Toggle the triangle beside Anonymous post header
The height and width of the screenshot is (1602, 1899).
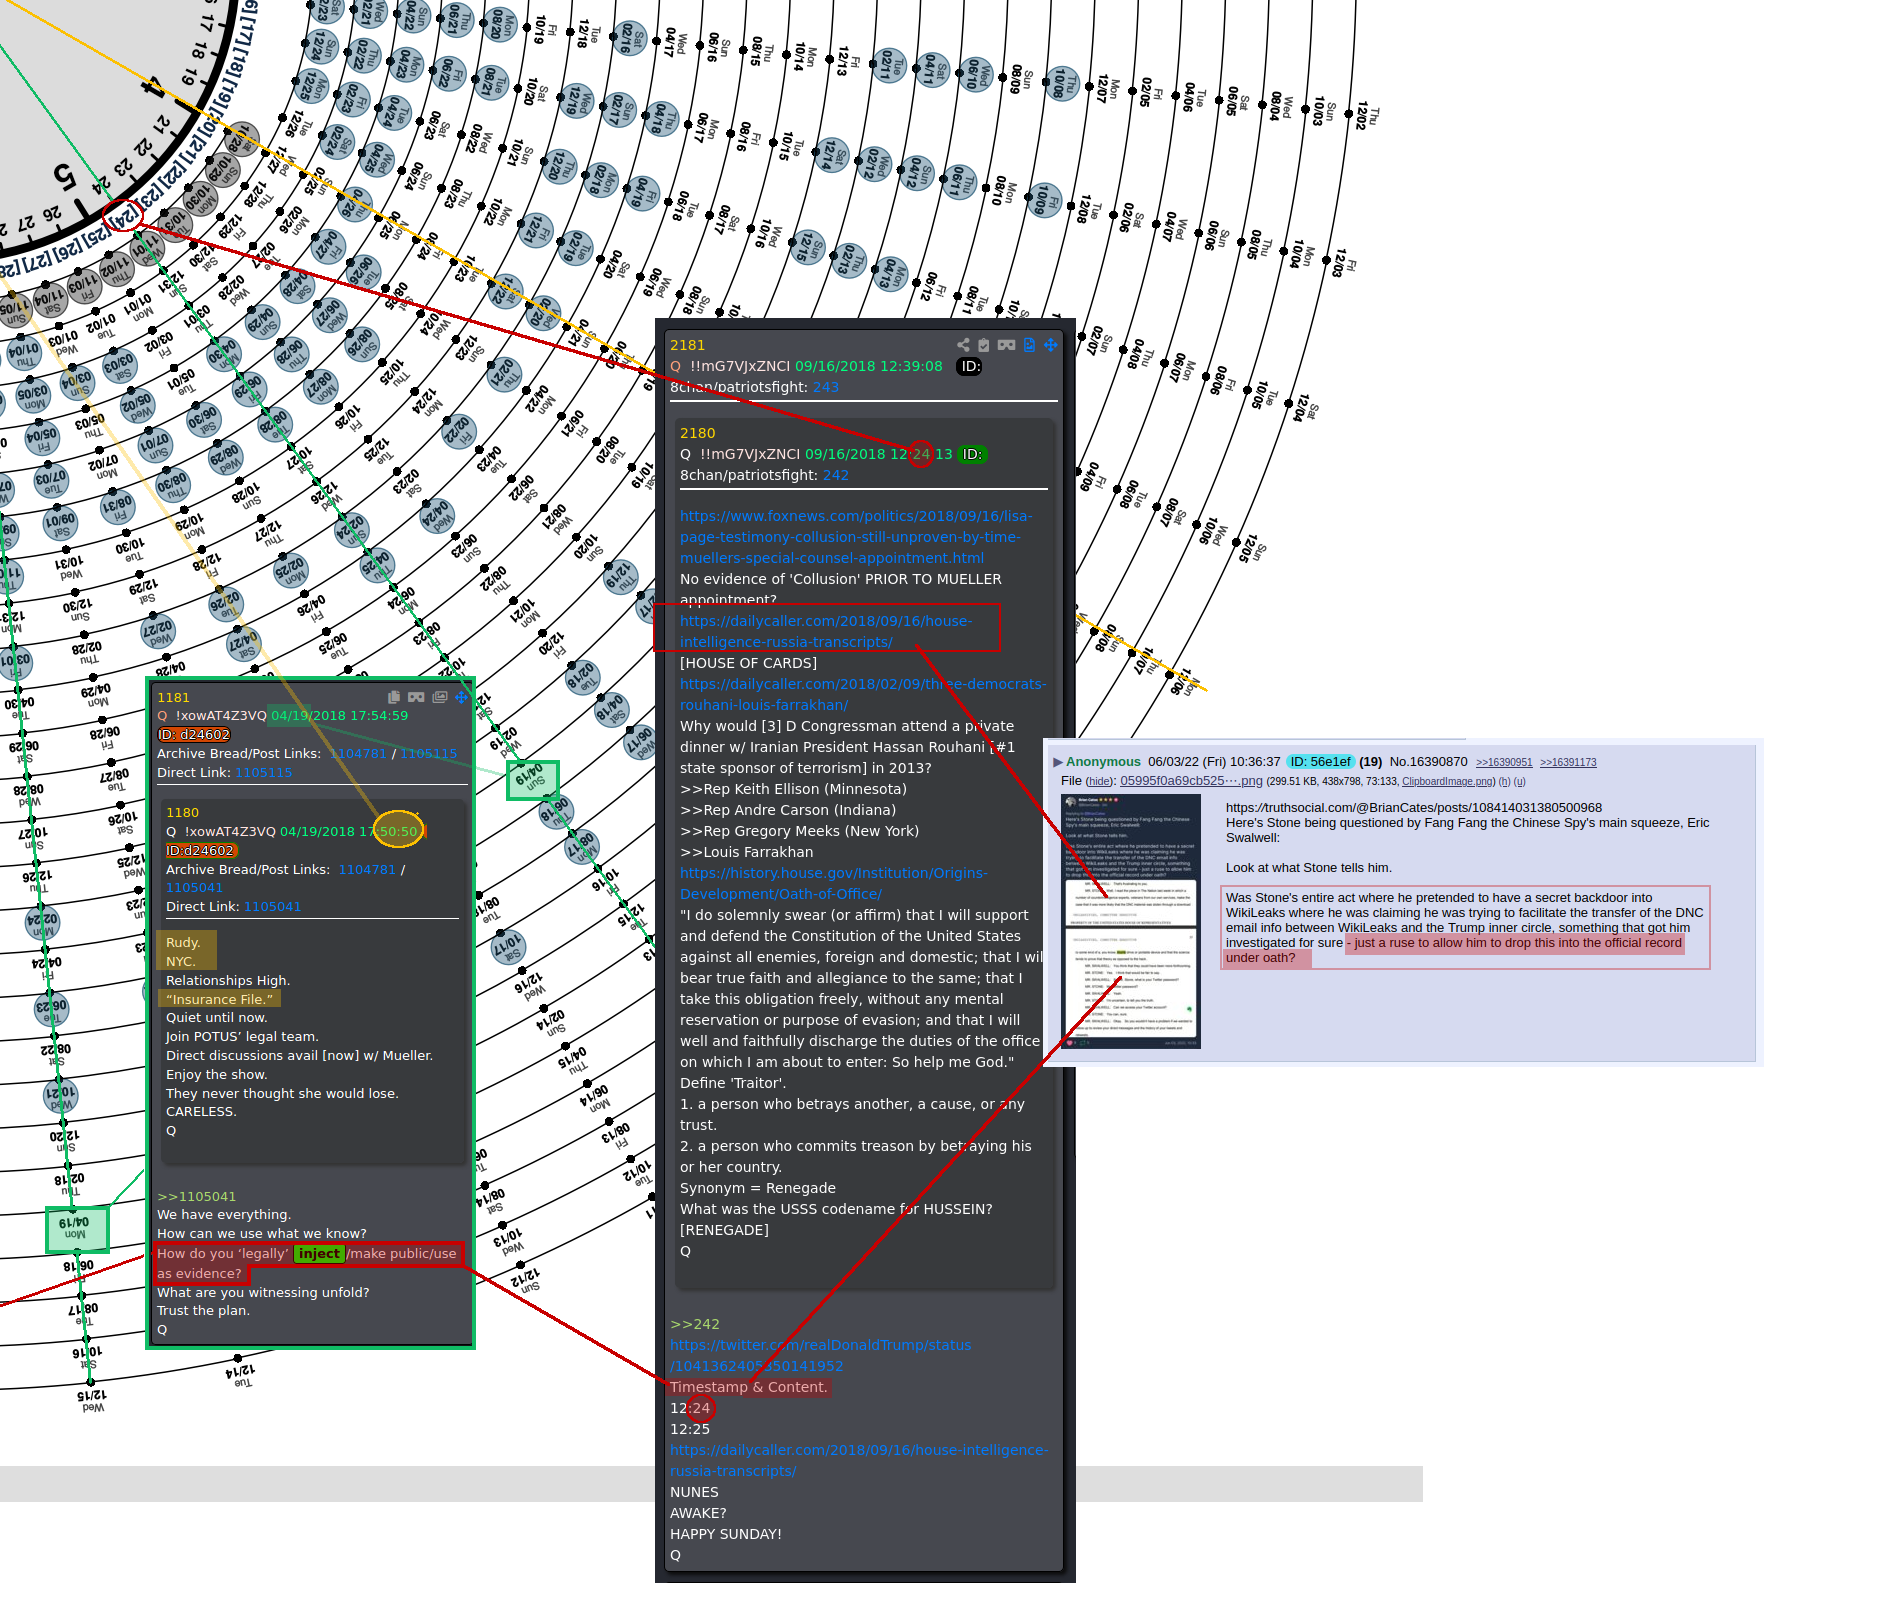point(1058,762)
